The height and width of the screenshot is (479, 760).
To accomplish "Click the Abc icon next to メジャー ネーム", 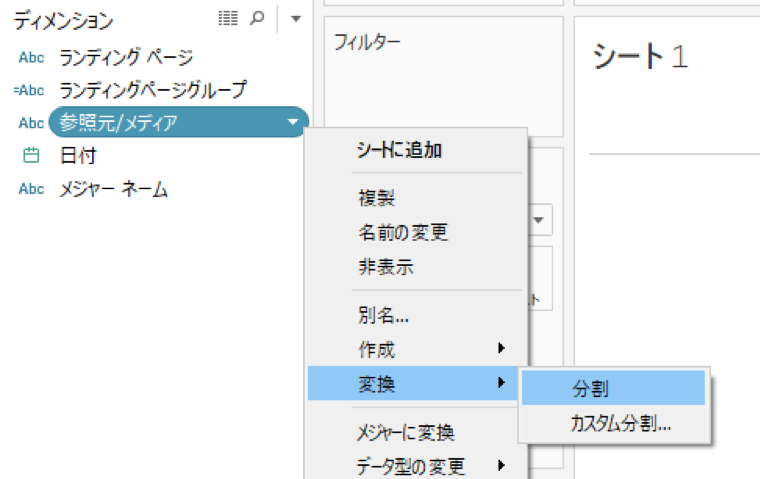I will (31, 189).
